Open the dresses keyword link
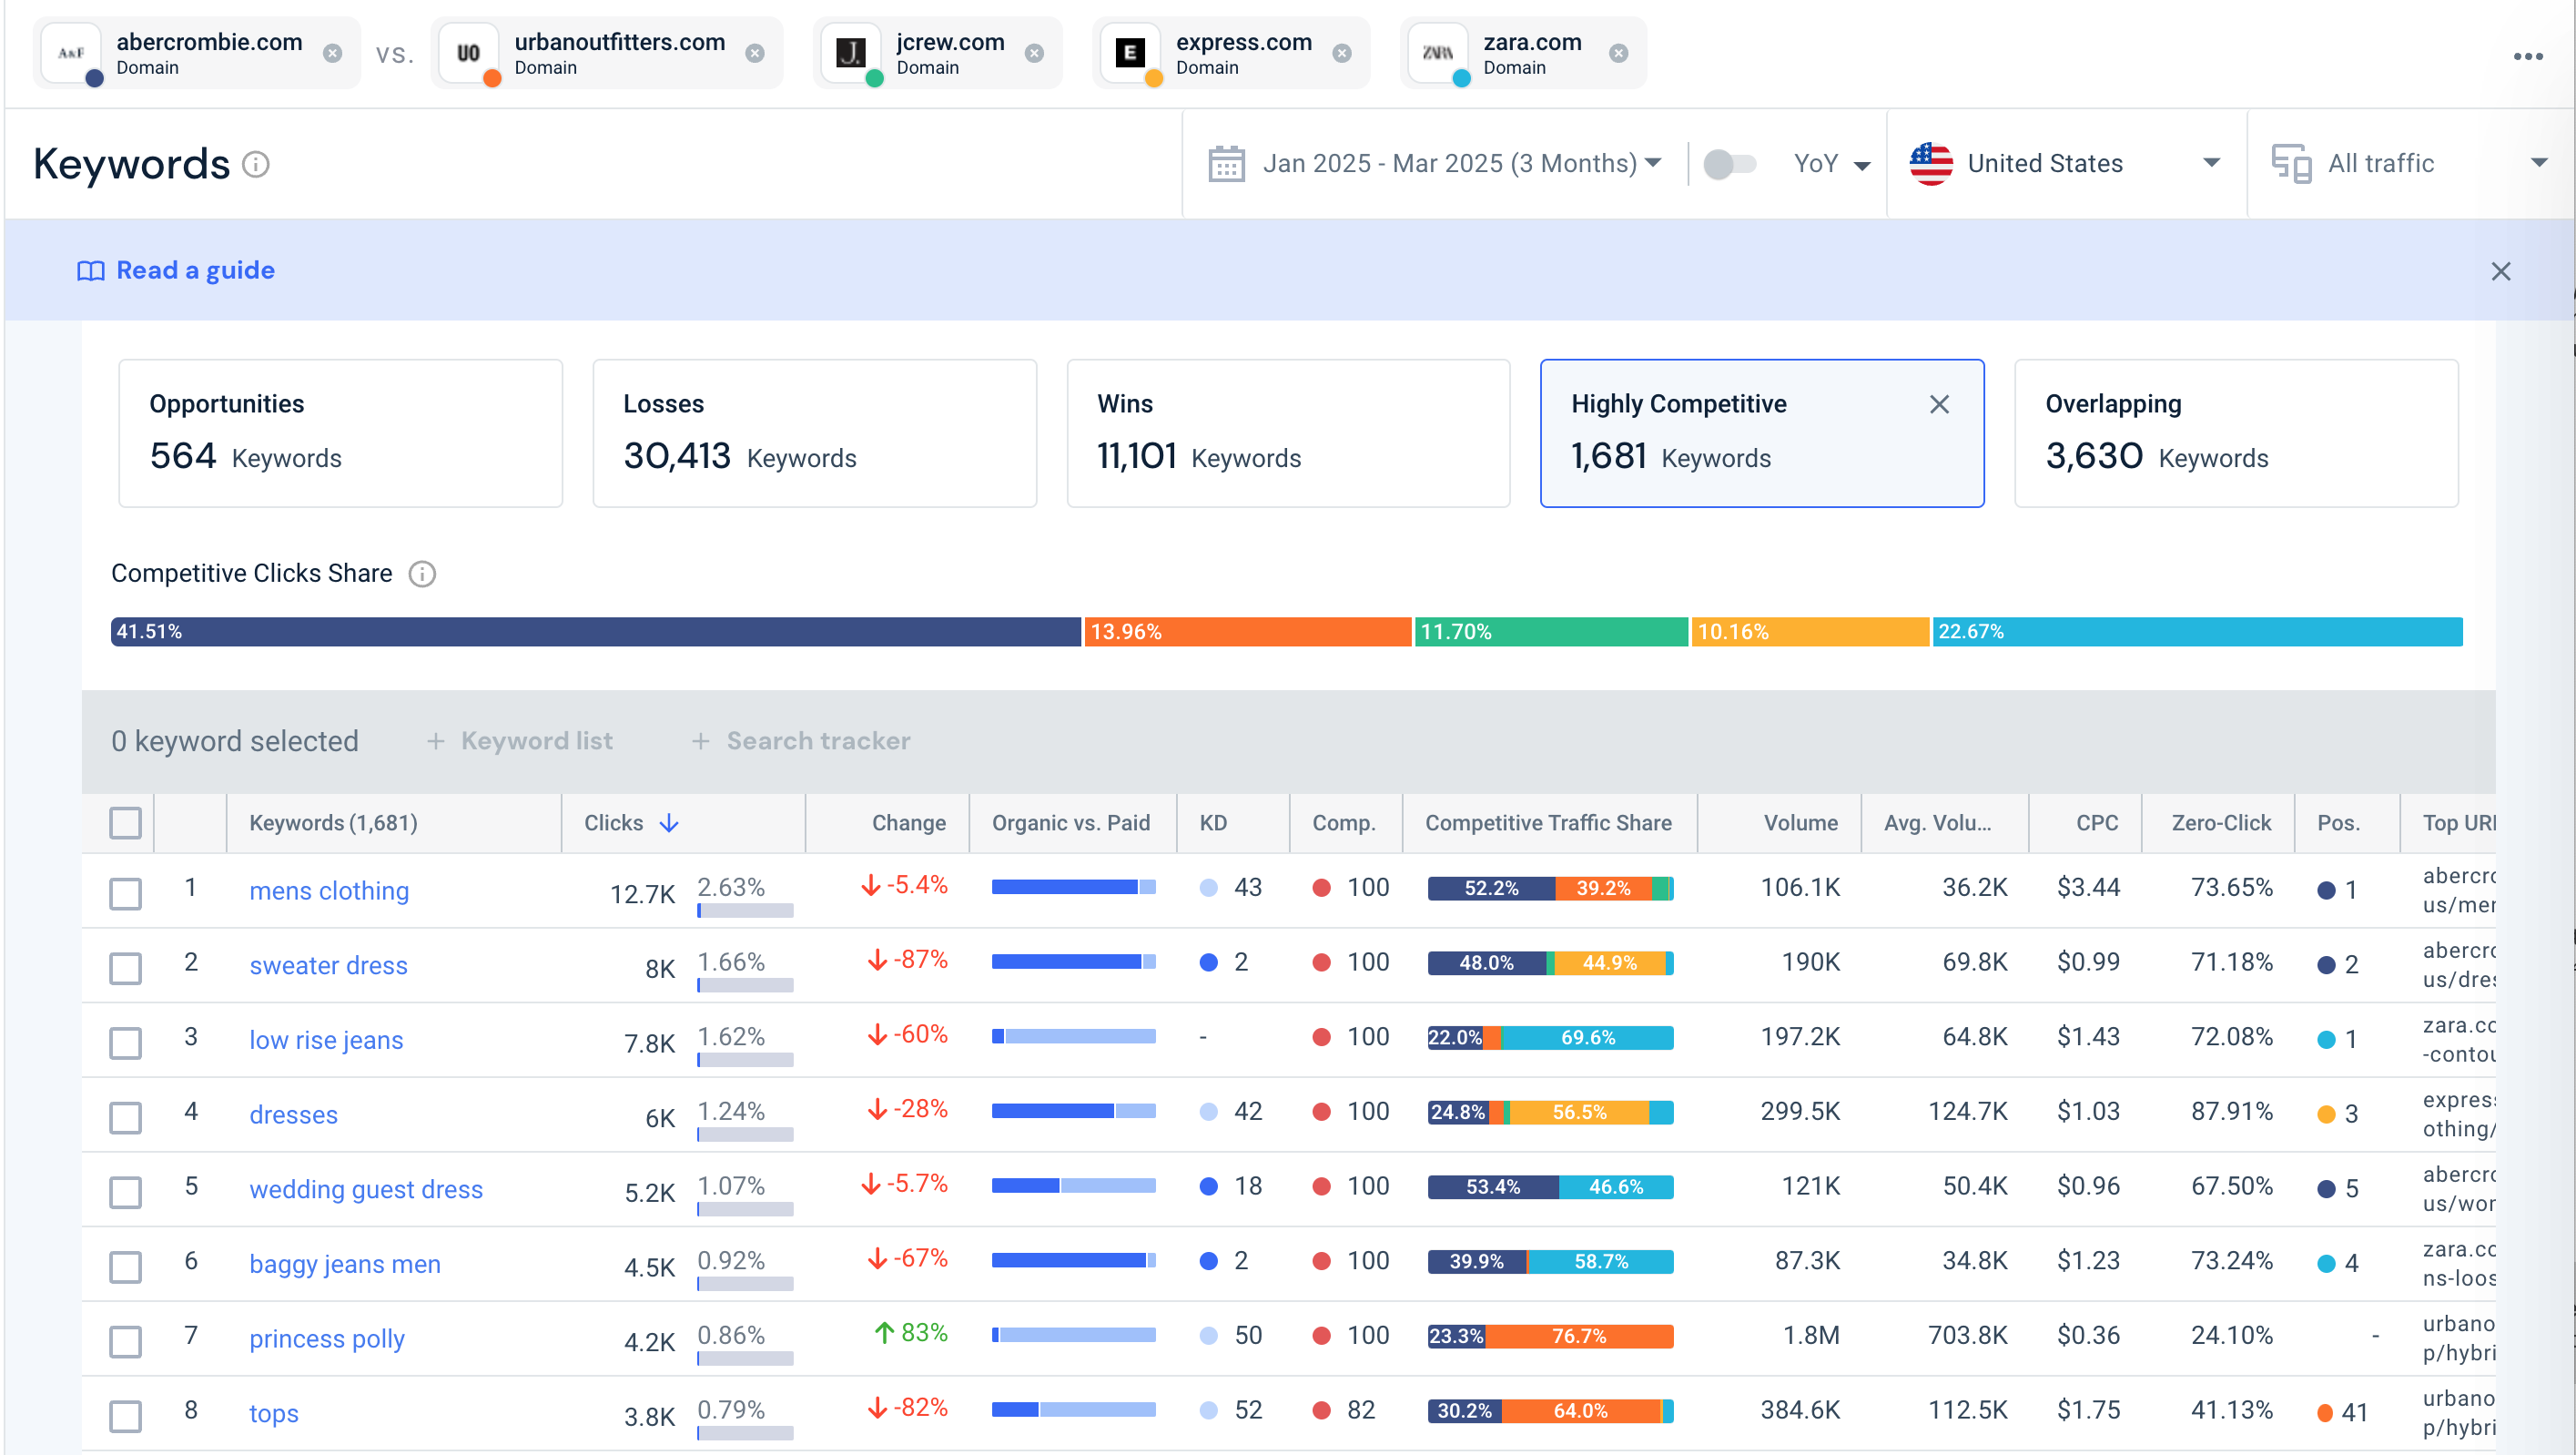 pos(293,1114)
